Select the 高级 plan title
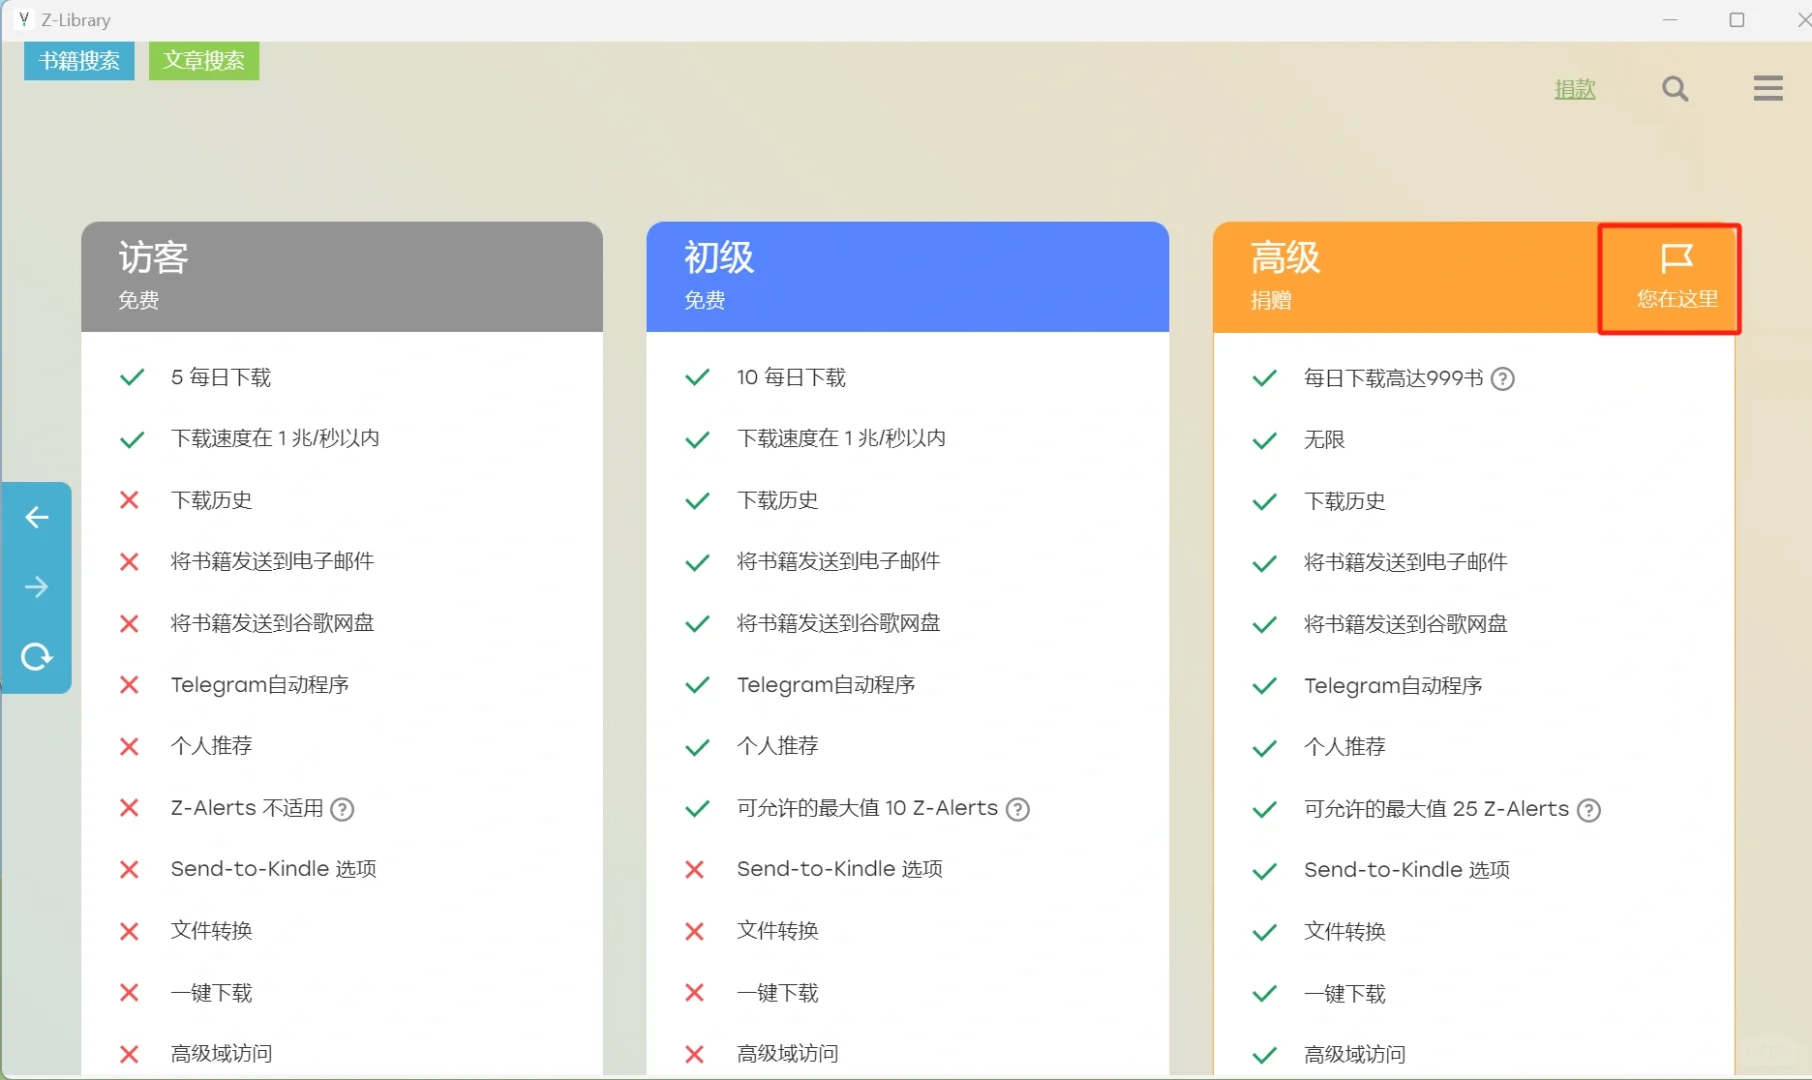Image resolution: width=1812 pixels, height=1080 pixels. click(1285, 258)
